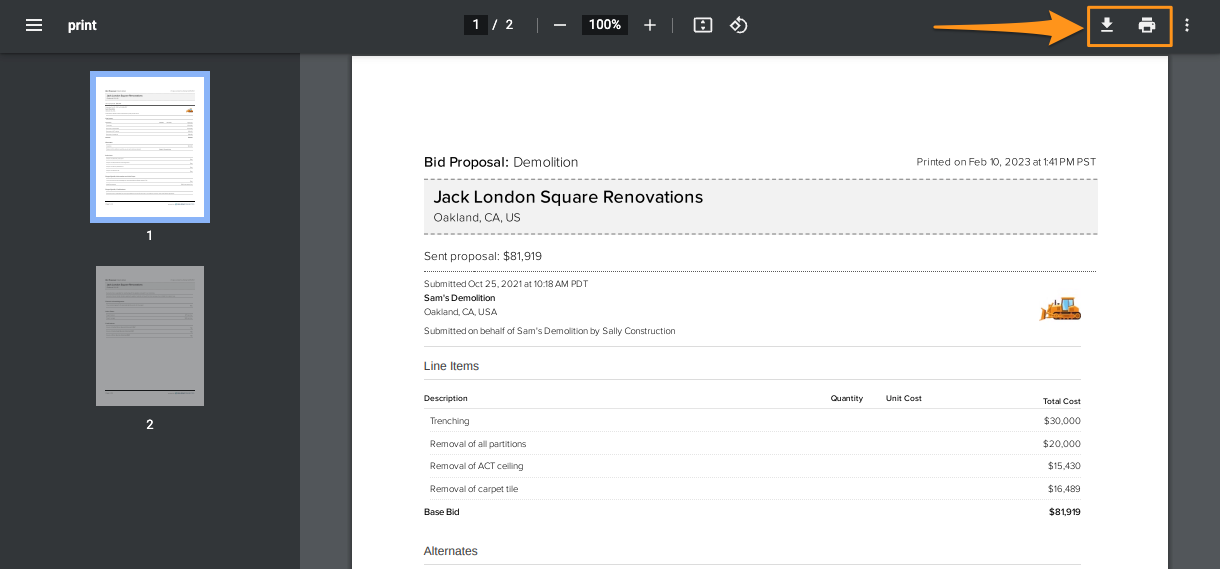Click the Removal of ACT ceiling row
This screenshot has height=569, width=1220.
click(x=476, y=466)
